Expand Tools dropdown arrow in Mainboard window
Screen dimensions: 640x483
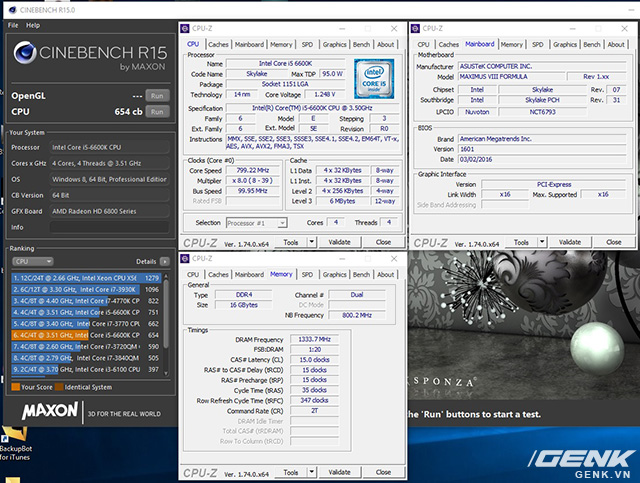point(542,242)
